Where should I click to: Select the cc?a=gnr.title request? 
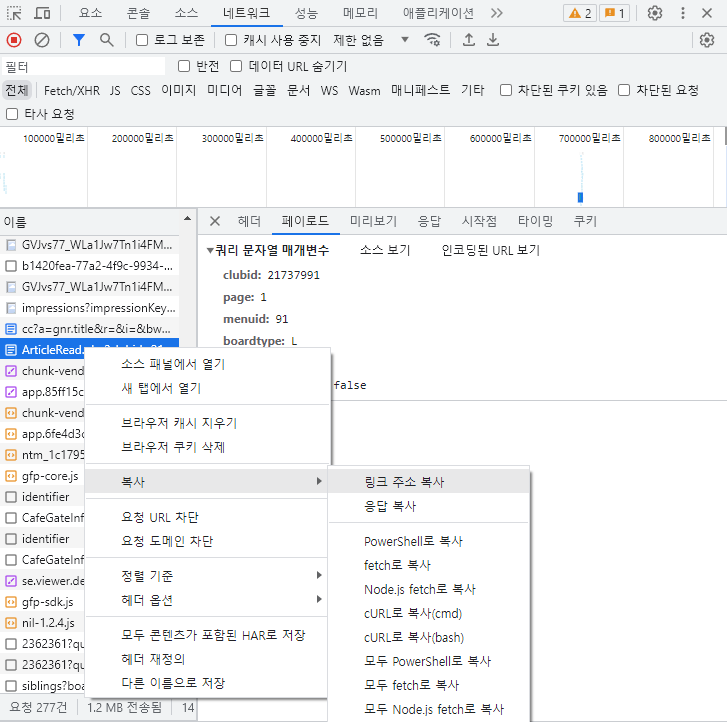coord(89,329)
